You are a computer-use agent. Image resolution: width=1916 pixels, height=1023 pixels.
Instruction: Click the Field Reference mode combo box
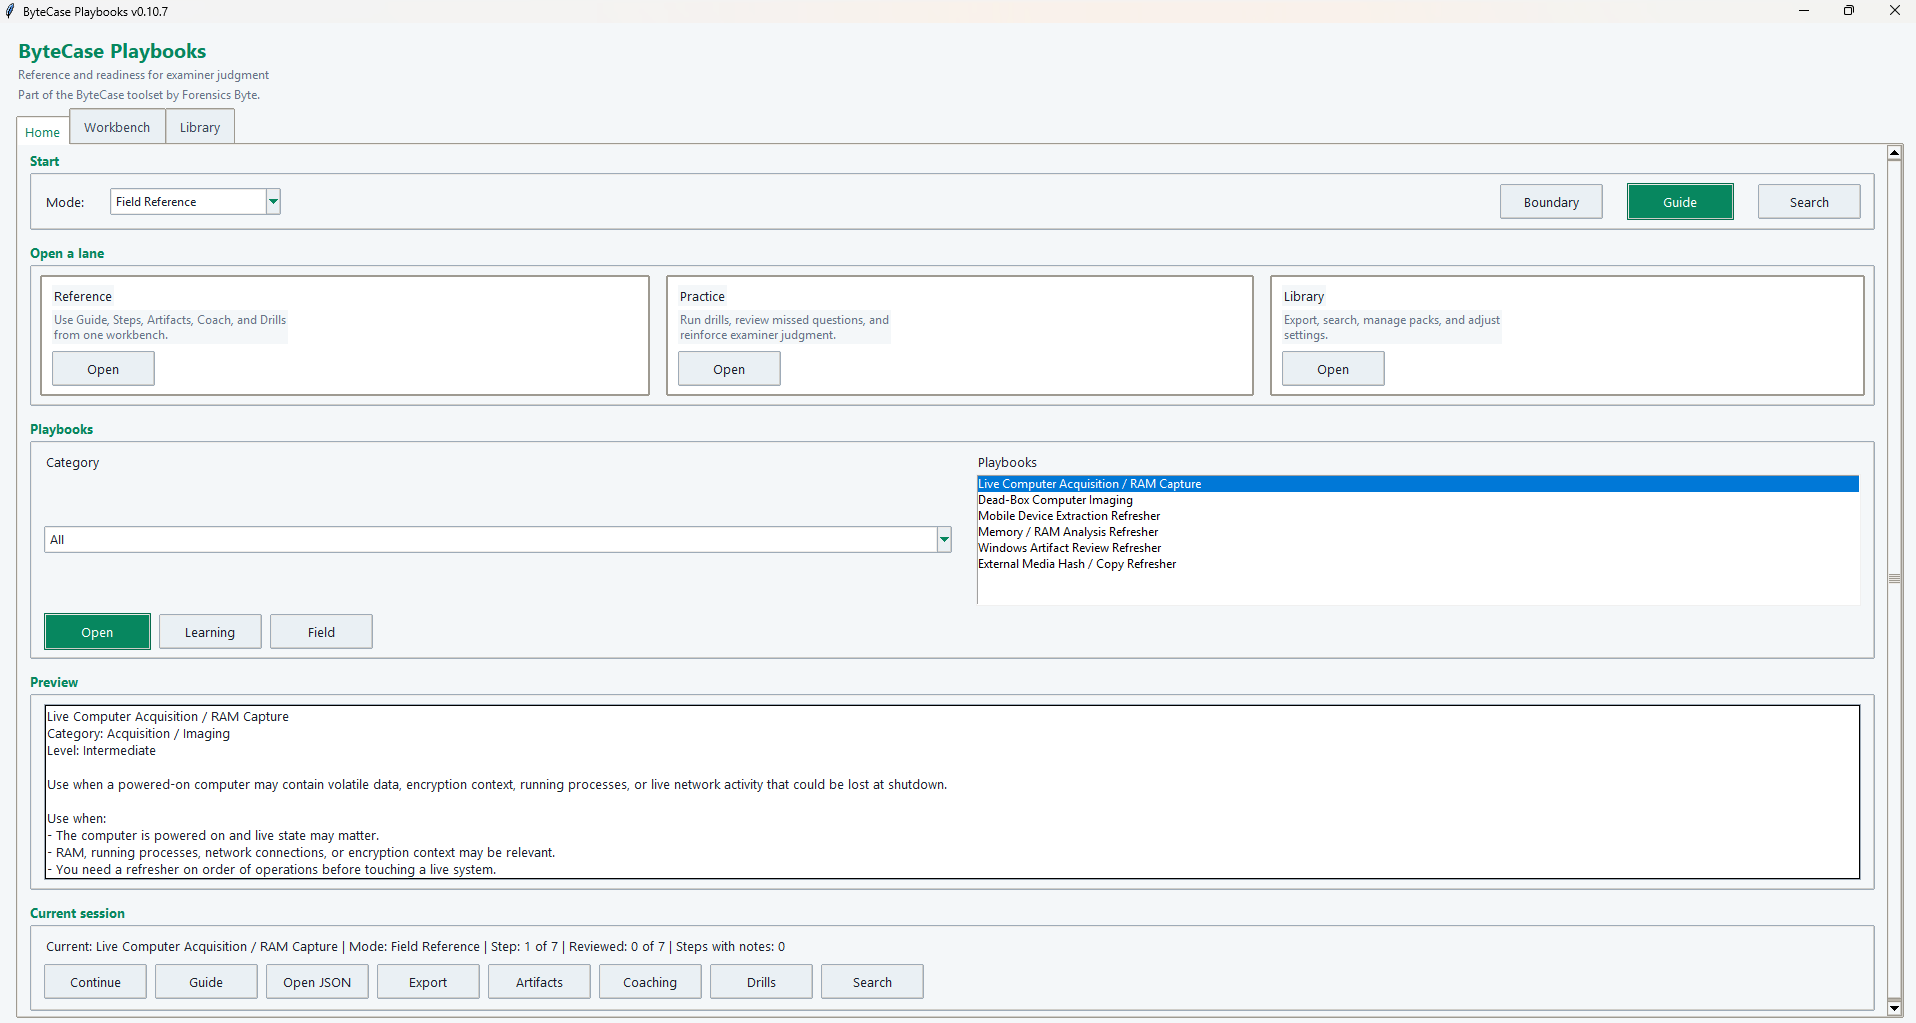click(195, 201)
